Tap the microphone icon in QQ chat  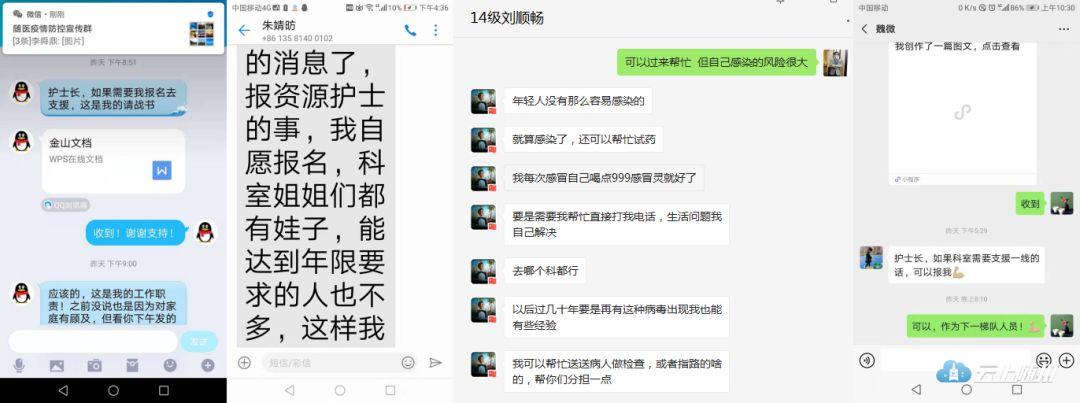[x=19, y=366]
